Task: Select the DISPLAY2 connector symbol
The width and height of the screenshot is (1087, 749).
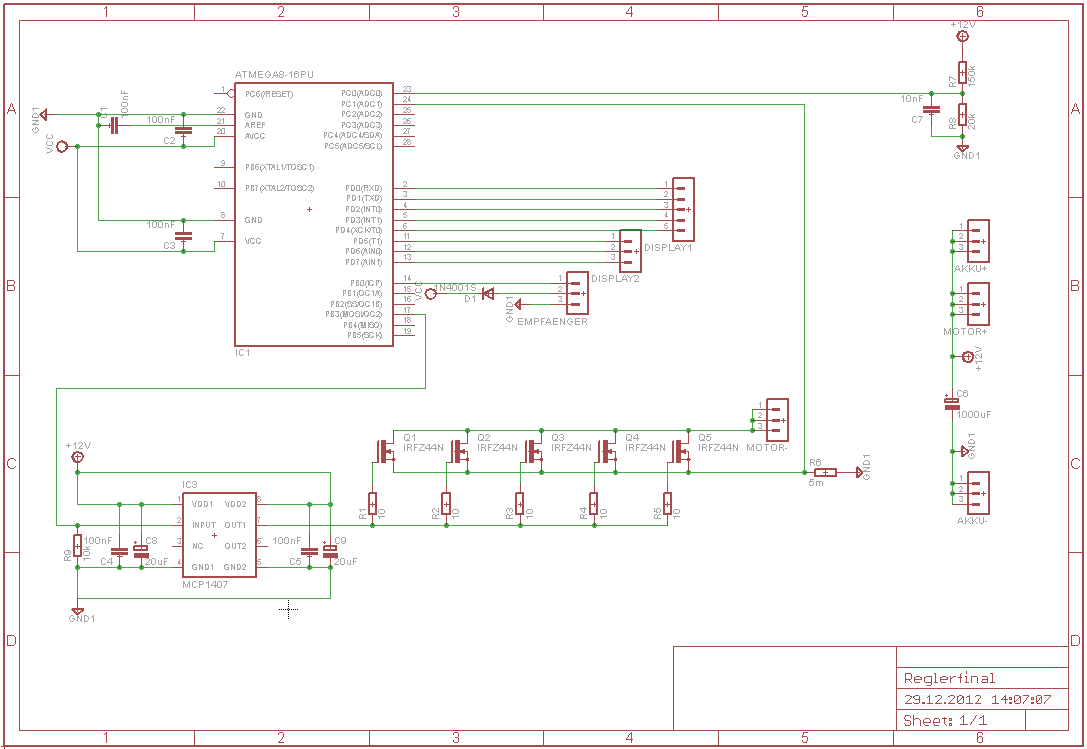Action: click(630, 251)
